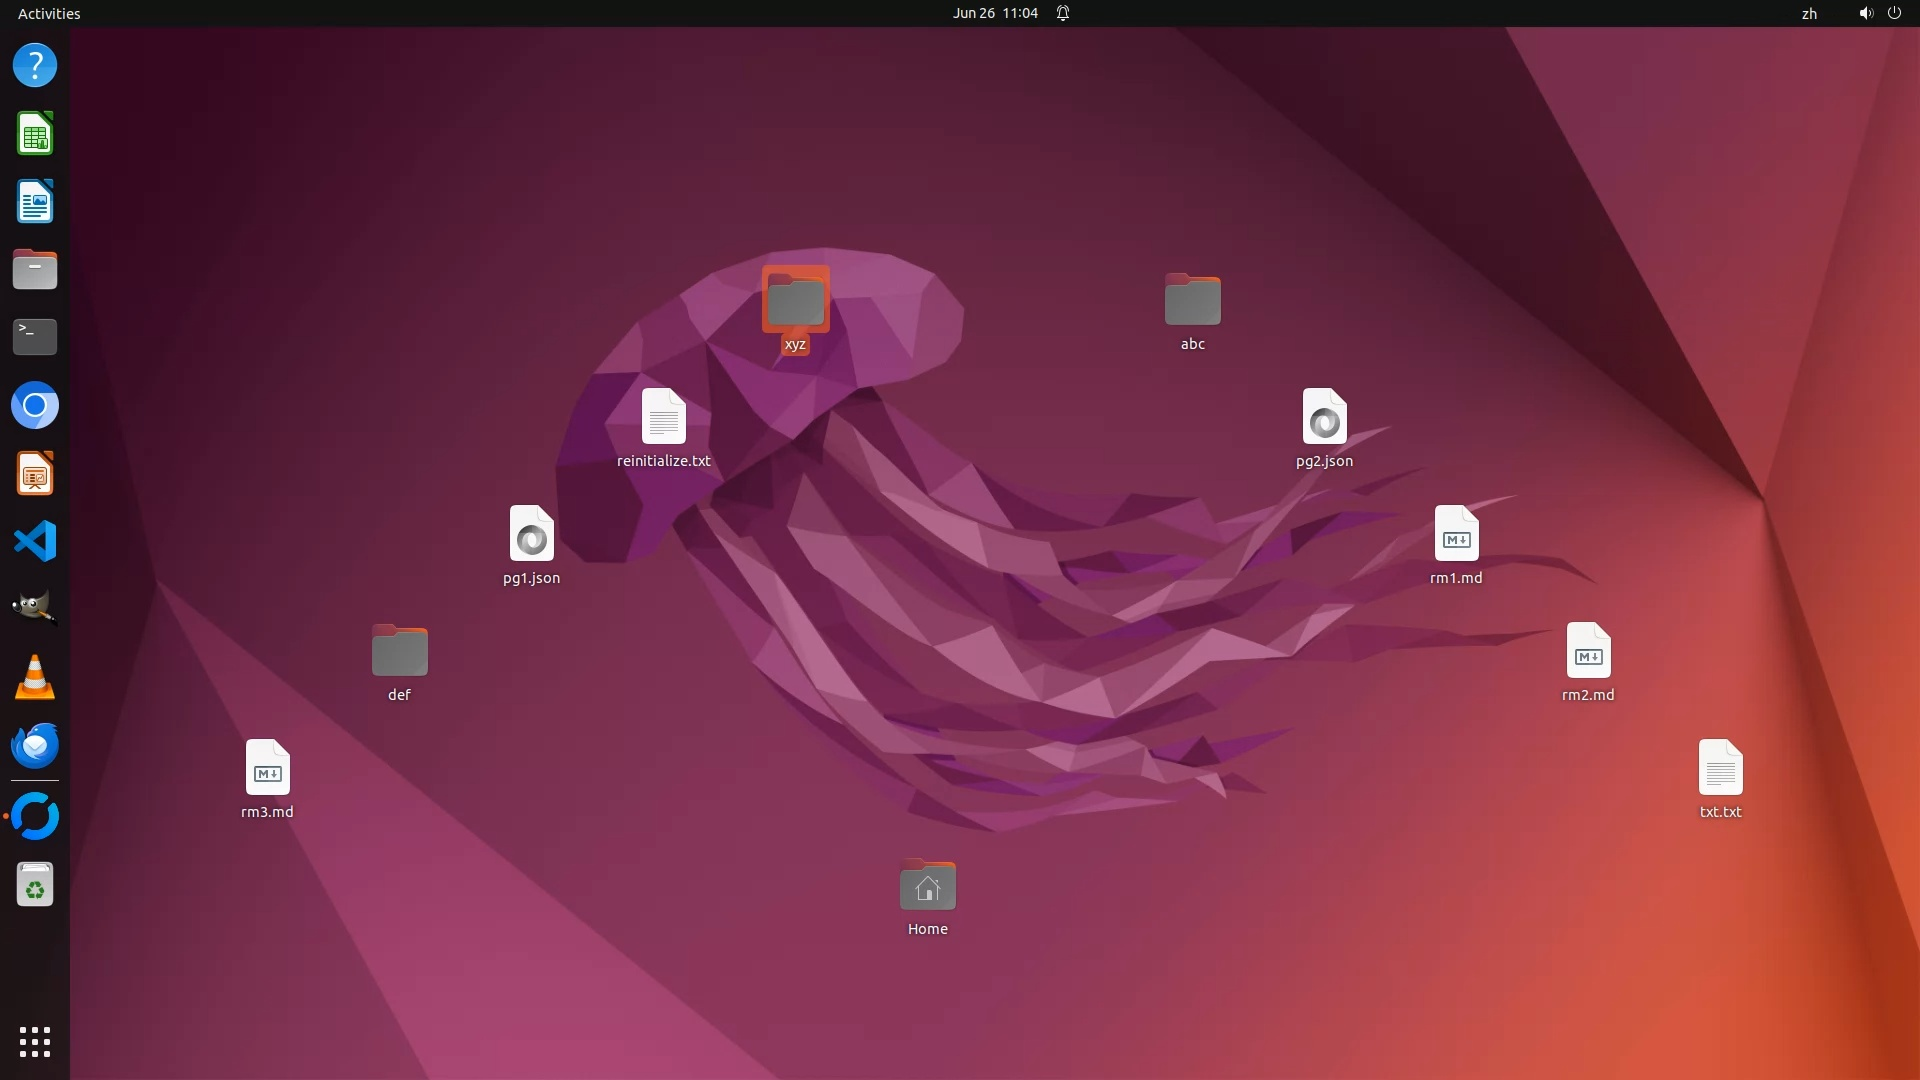Open system menu via volume icon
This screenshot has height=1080, width=1920.
point(1865,13)
